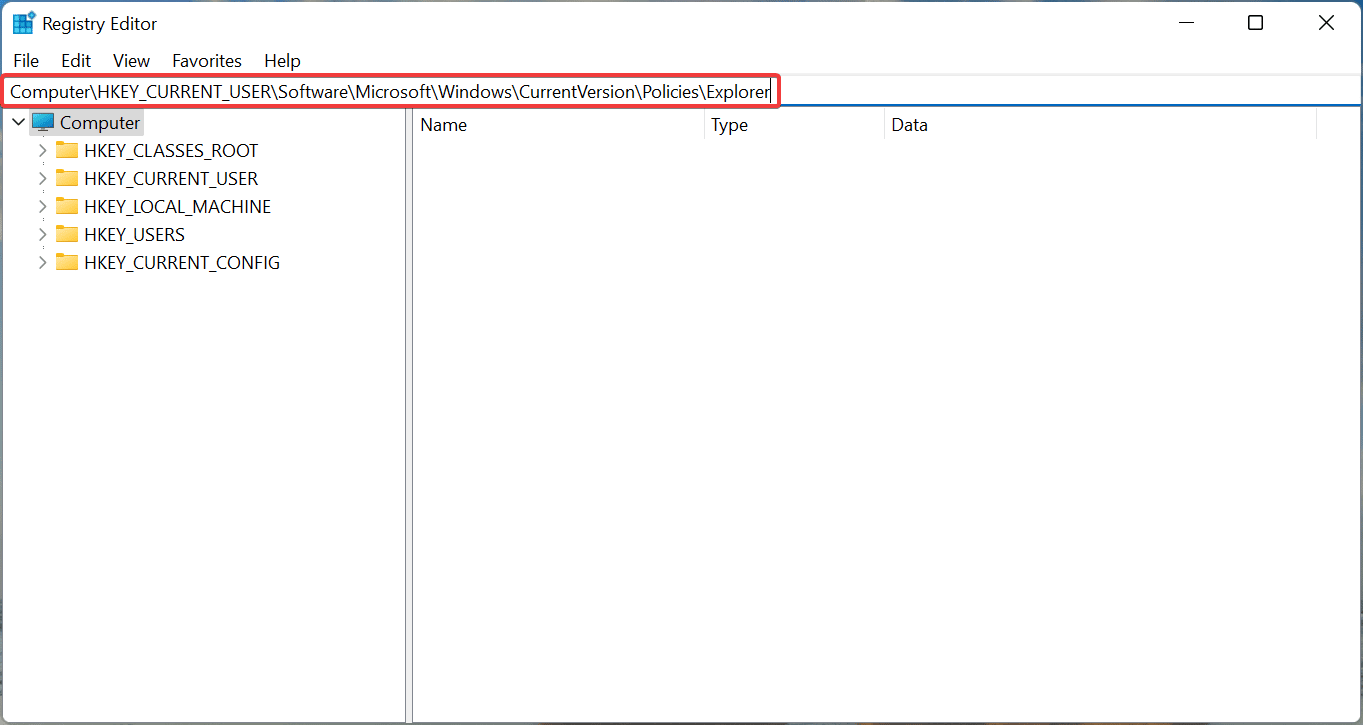Open the Favorites menu
1363x725 pixels.
click(207, 61)
